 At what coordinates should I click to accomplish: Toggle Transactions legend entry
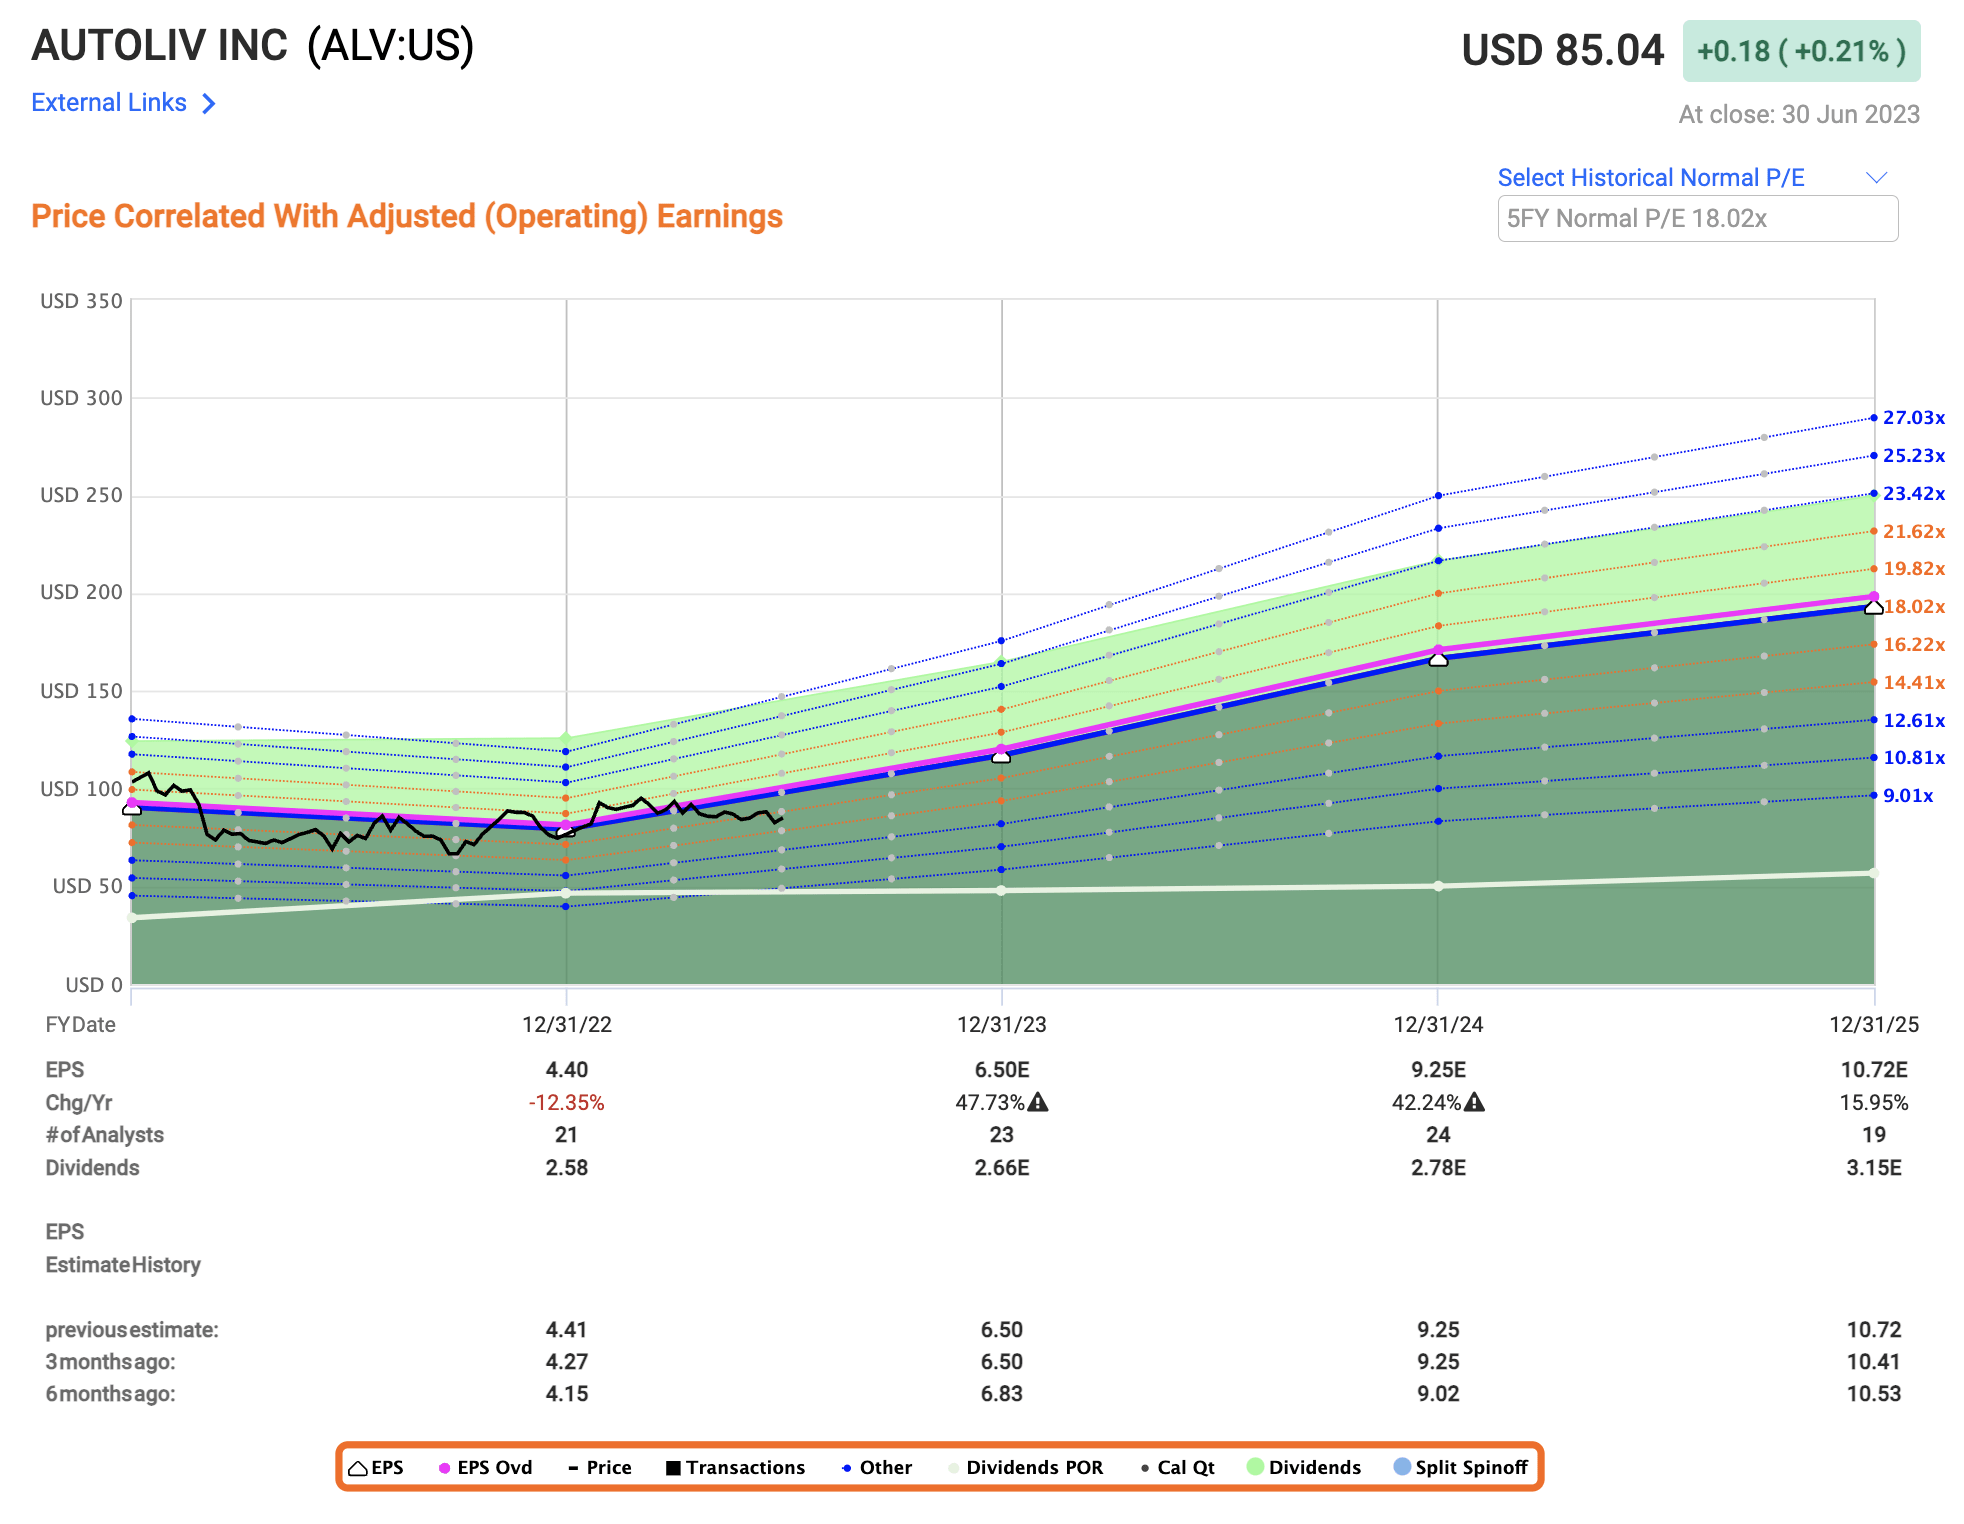point(735,1468)
